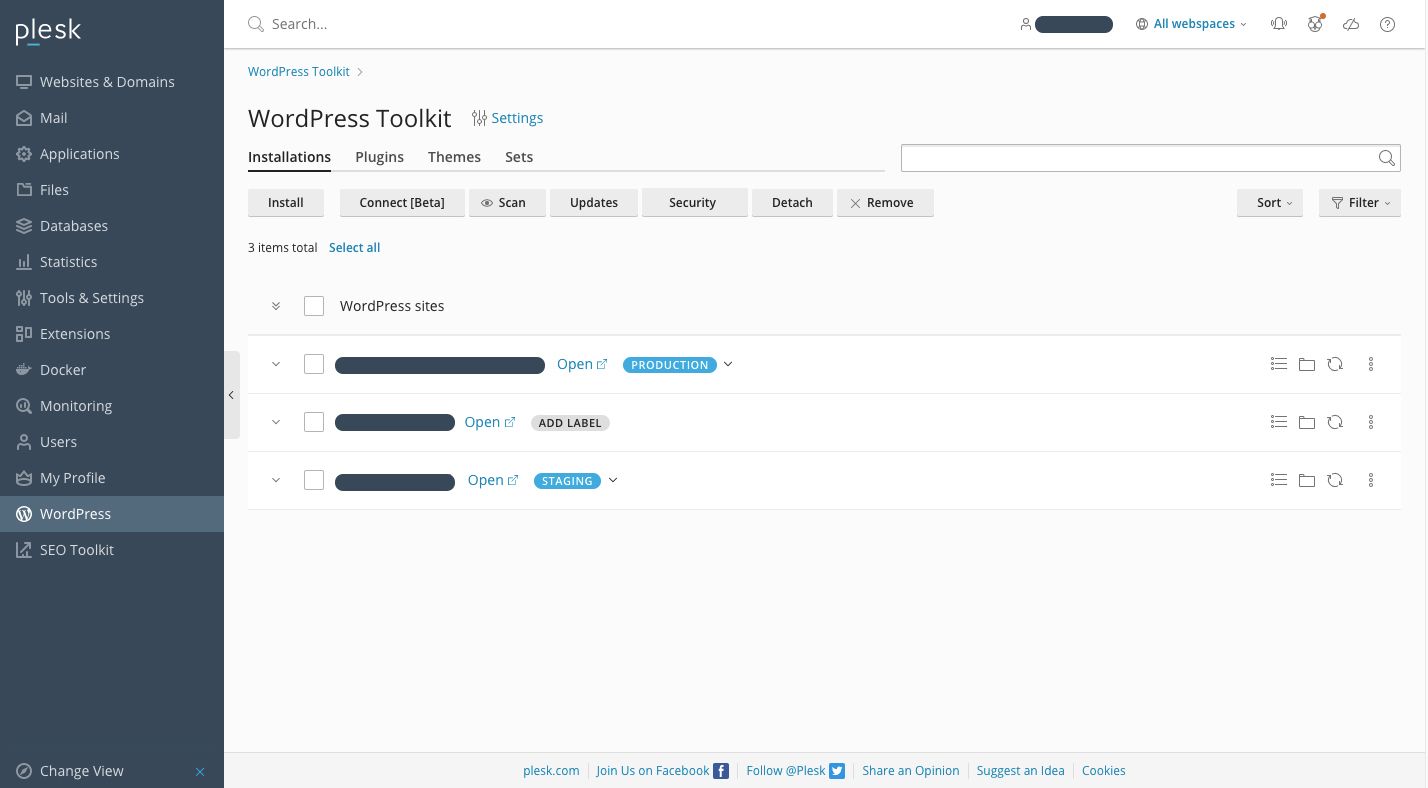
Task: Open the notifications bell icon
Action: [1278, 24]
